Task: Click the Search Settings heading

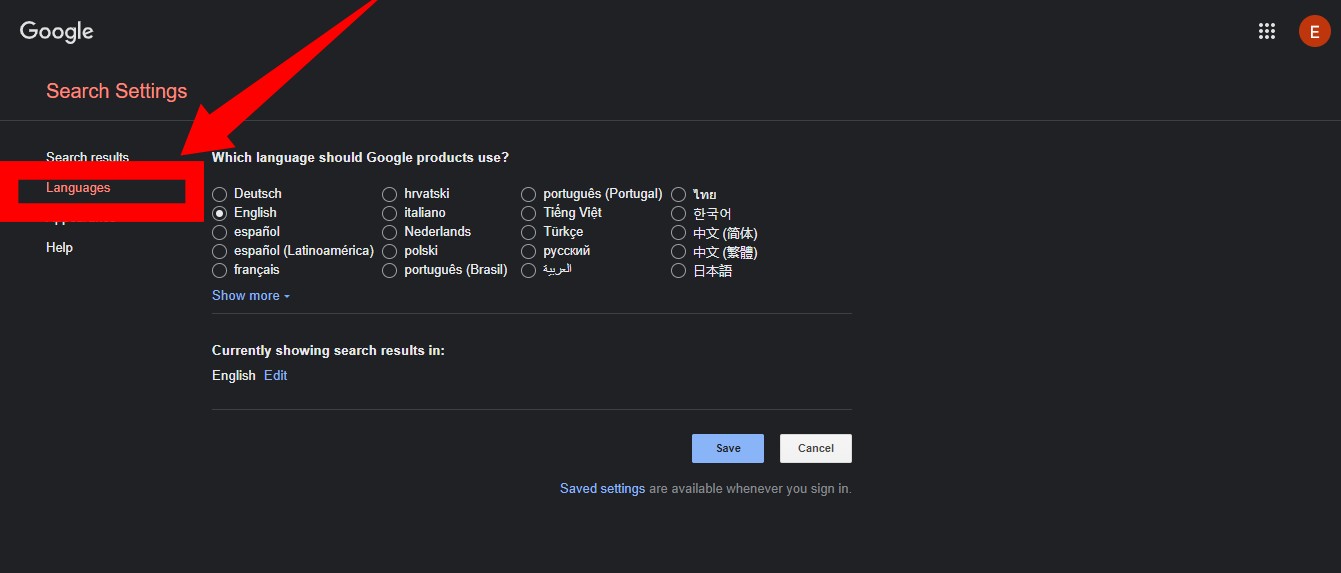Action: [x=117, y=91]
